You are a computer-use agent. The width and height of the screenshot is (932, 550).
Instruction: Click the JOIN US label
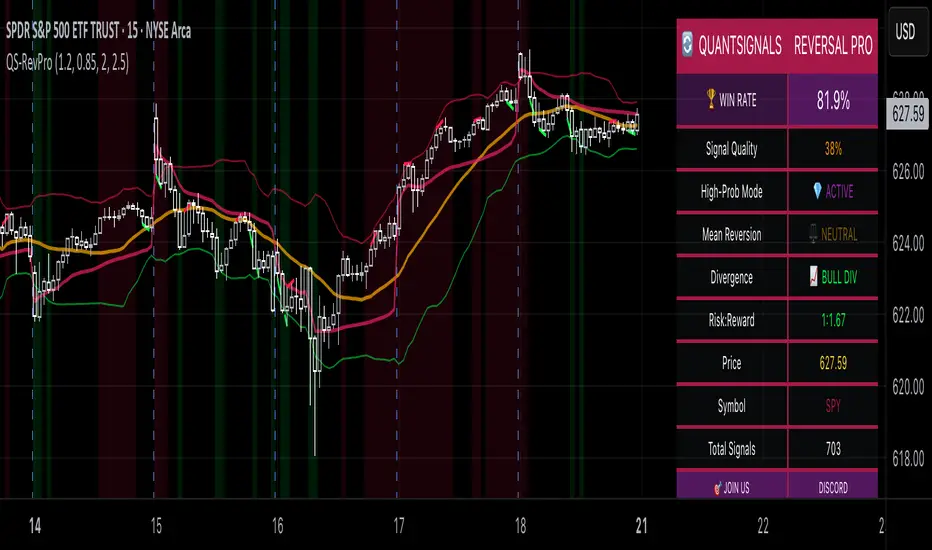pos(736,488)
